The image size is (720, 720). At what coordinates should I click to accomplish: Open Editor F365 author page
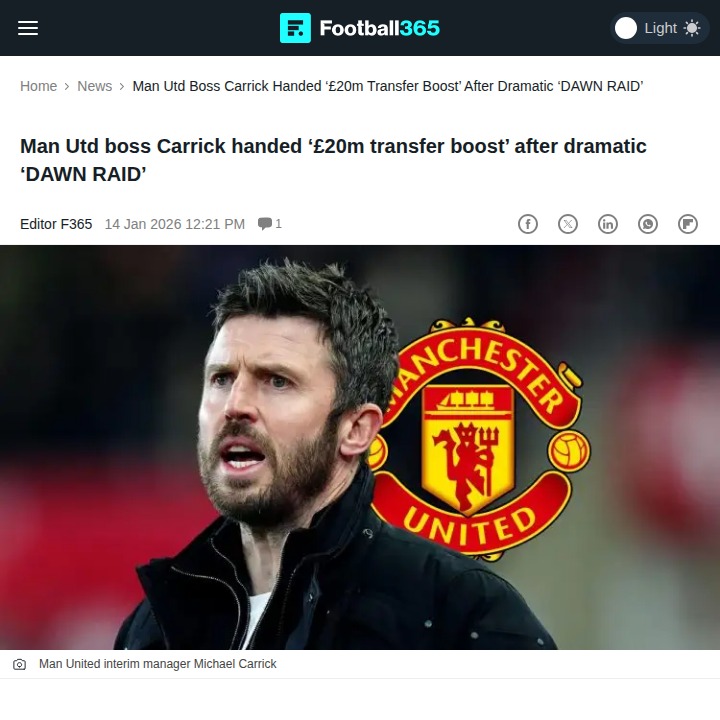56,224
